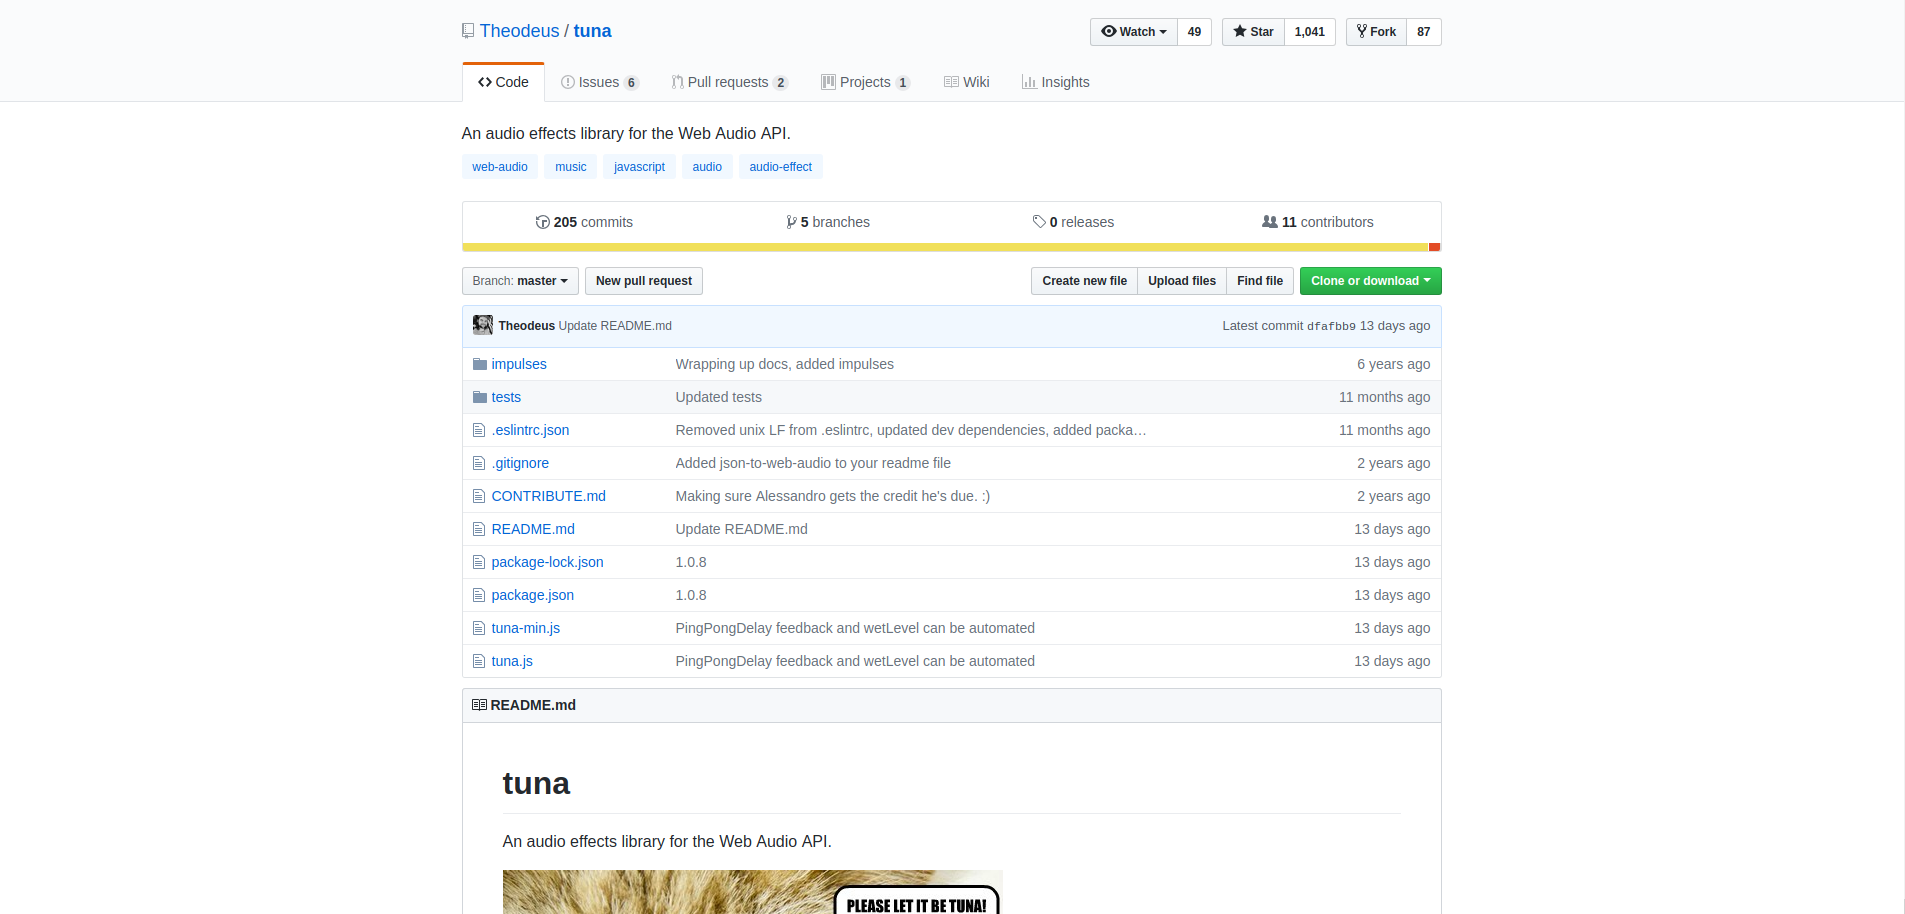Expand the Branch master selector
Image resolution: width=1905 pixels, height=914 pixels.
pos(520,281)
